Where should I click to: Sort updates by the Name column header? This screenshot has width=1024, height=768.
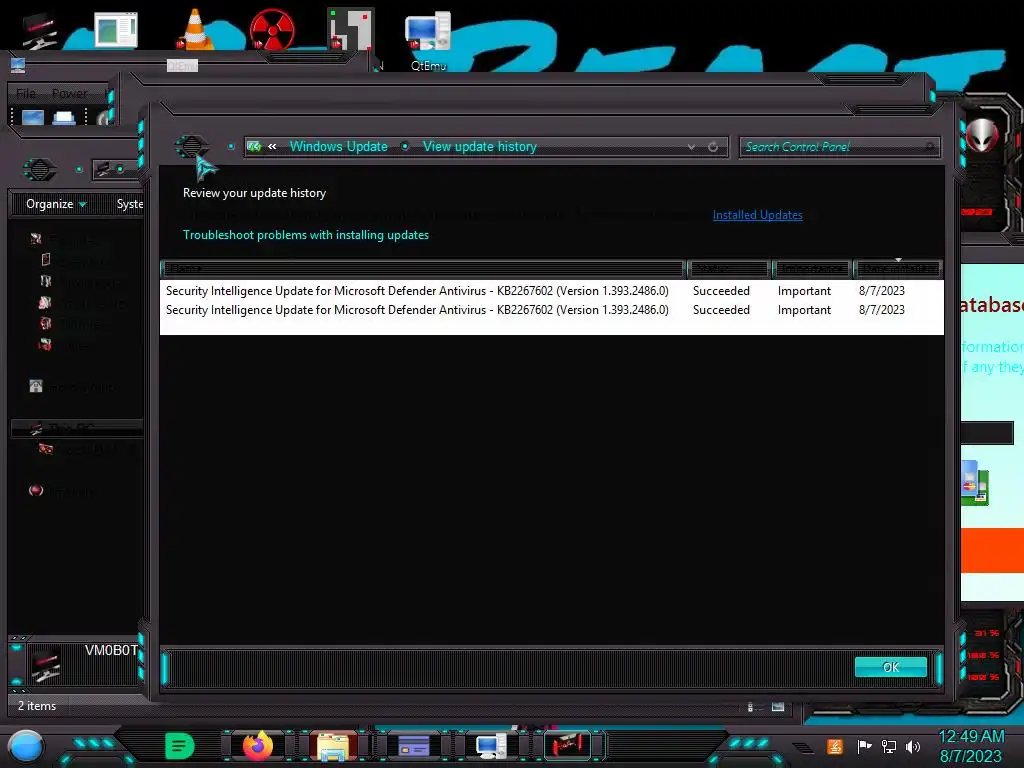(x=423, y=268)
